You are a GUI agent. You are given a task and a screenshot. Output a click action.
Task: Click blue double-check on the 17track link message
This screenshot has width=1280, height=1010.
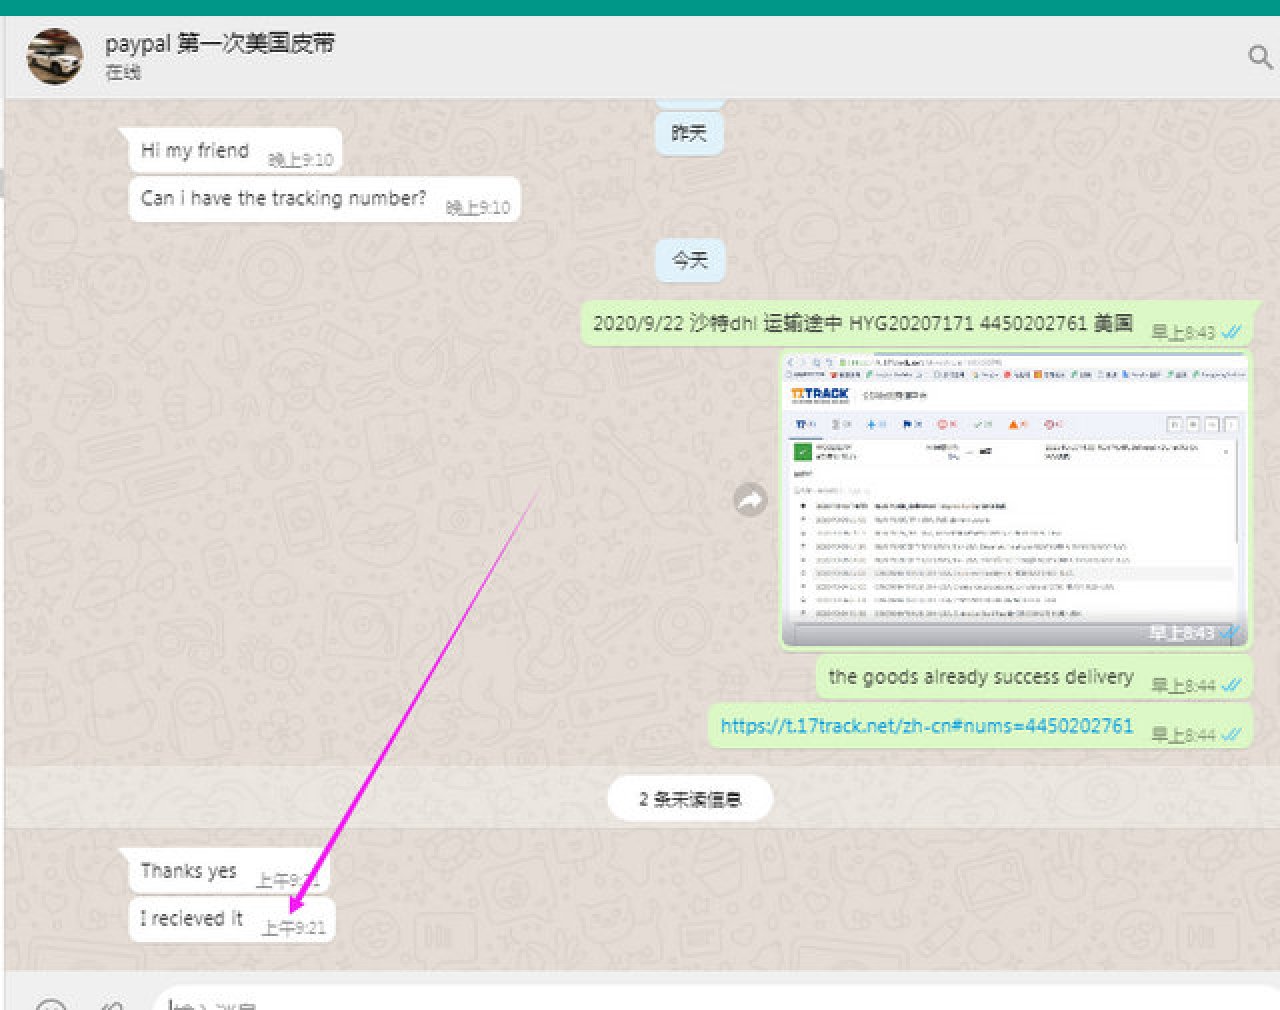coord(1231,734)
